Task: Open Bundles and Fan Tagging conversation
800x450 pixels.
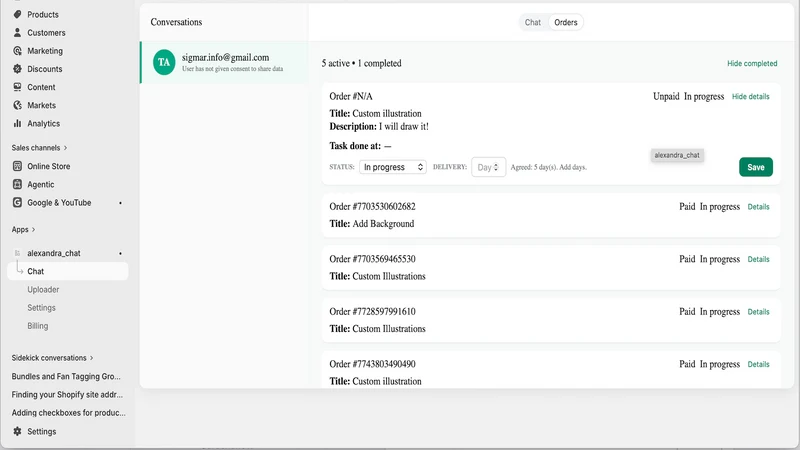Action: 66,377
